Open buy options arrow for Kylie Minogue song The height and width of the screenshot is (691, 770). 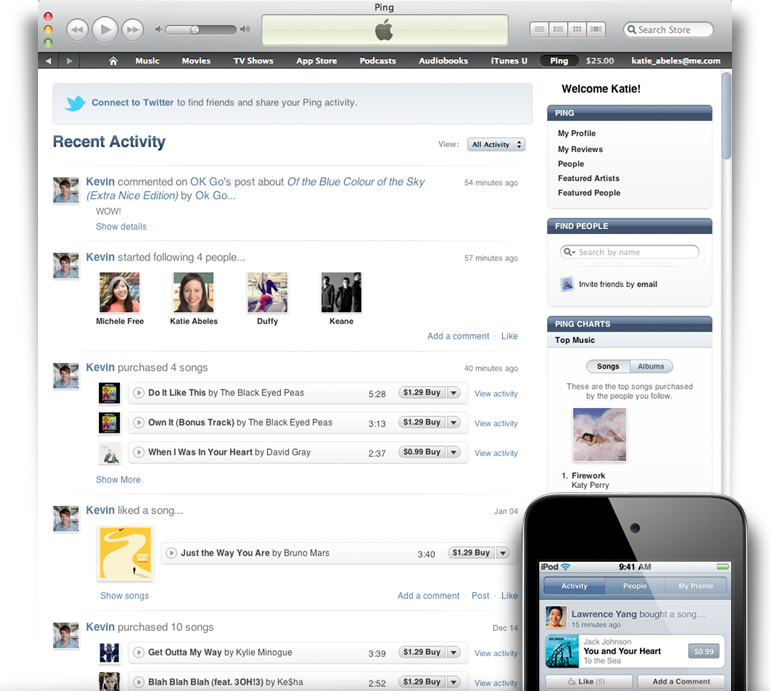(454, 652)
